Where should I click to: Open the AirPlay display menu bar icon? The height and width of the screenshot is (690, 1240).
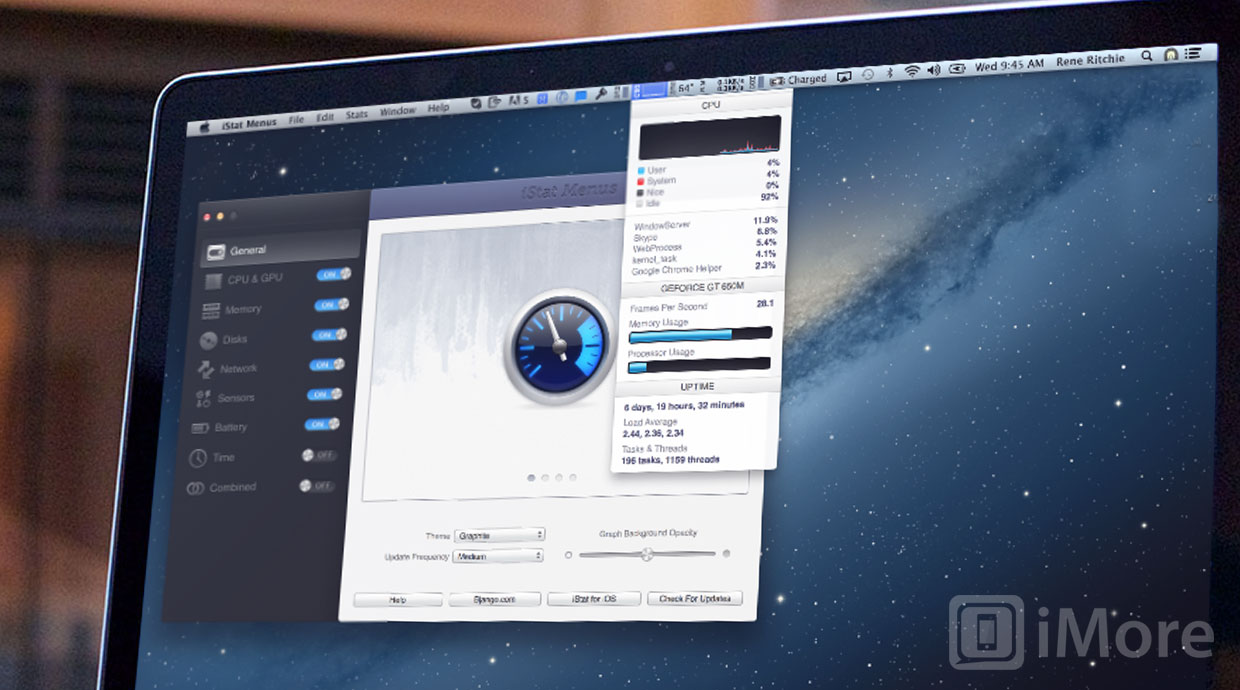click(x=844, y=76)
